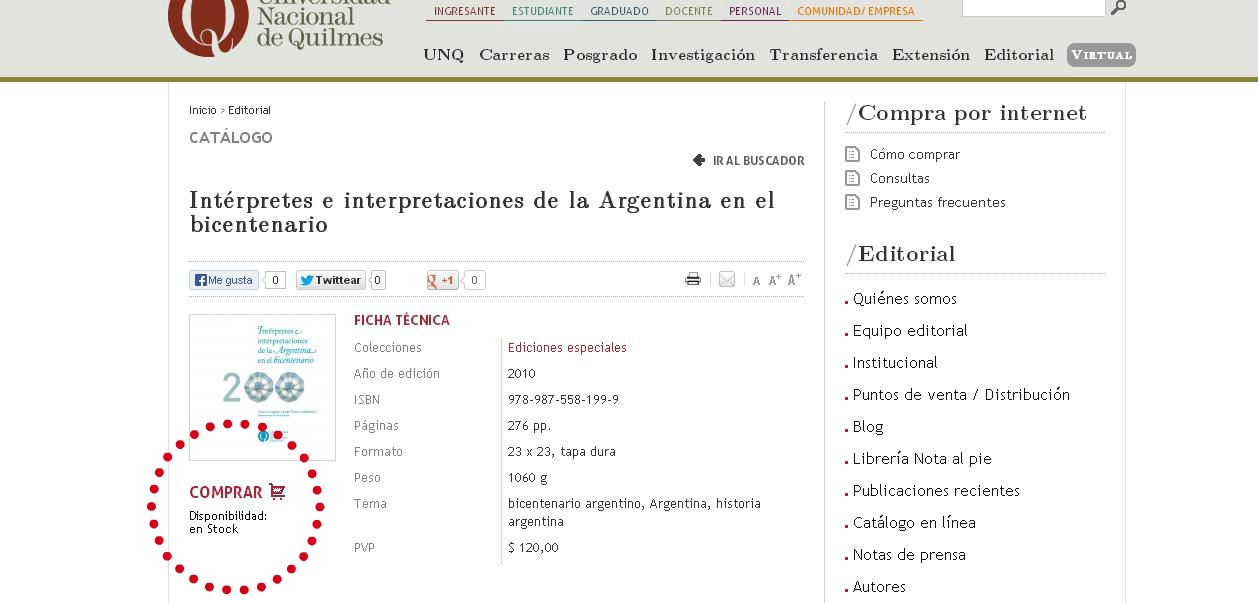Click the price $ 120,00
Viewport: 1258px width, 603px height.
533,548
